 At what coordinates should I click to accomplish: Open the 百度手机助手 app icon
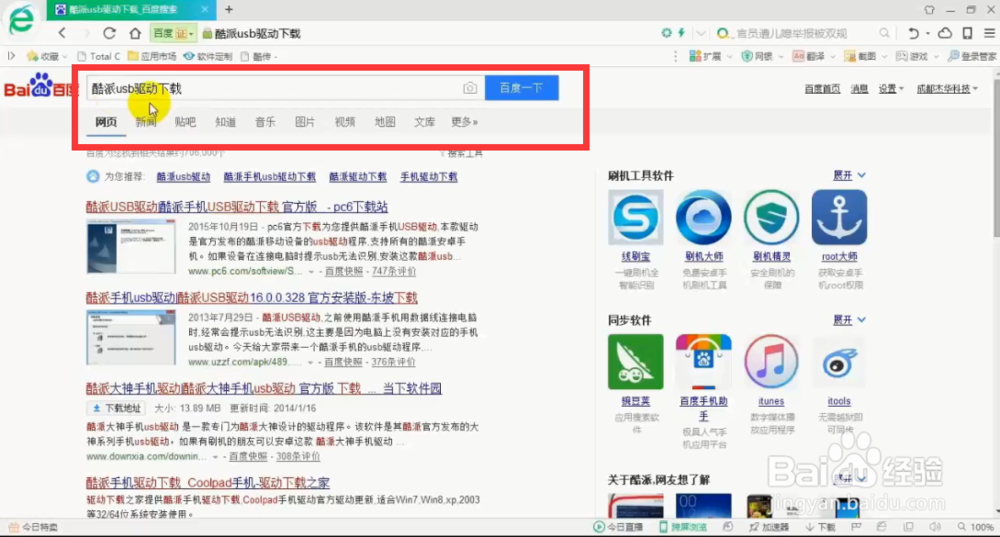pyautogui.click(x=703, y=362)
